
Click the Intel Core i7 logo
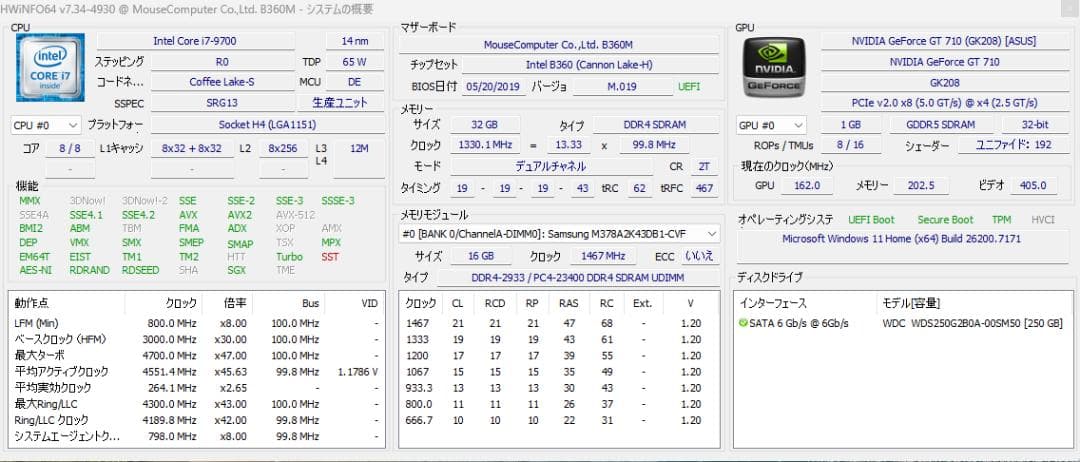click(x=50, y=67)
